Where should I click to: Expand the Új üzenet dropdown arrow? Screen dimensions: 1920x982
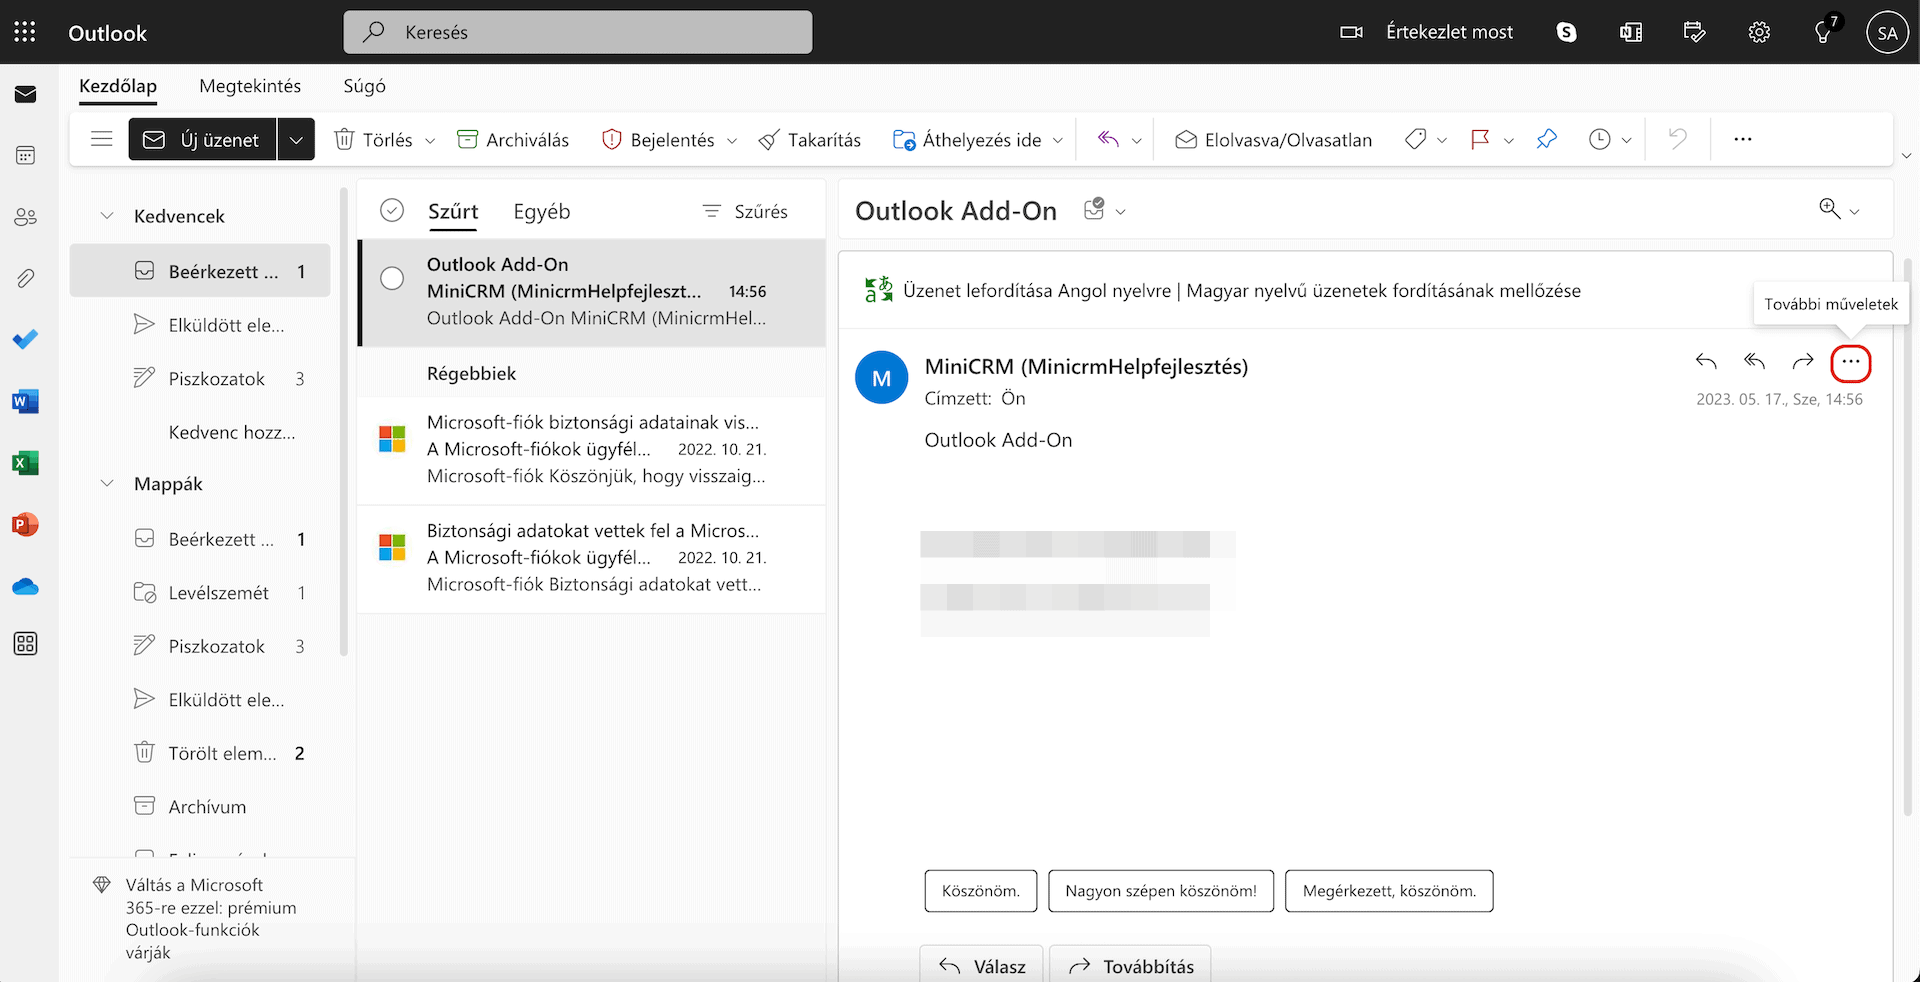point(295,139)
